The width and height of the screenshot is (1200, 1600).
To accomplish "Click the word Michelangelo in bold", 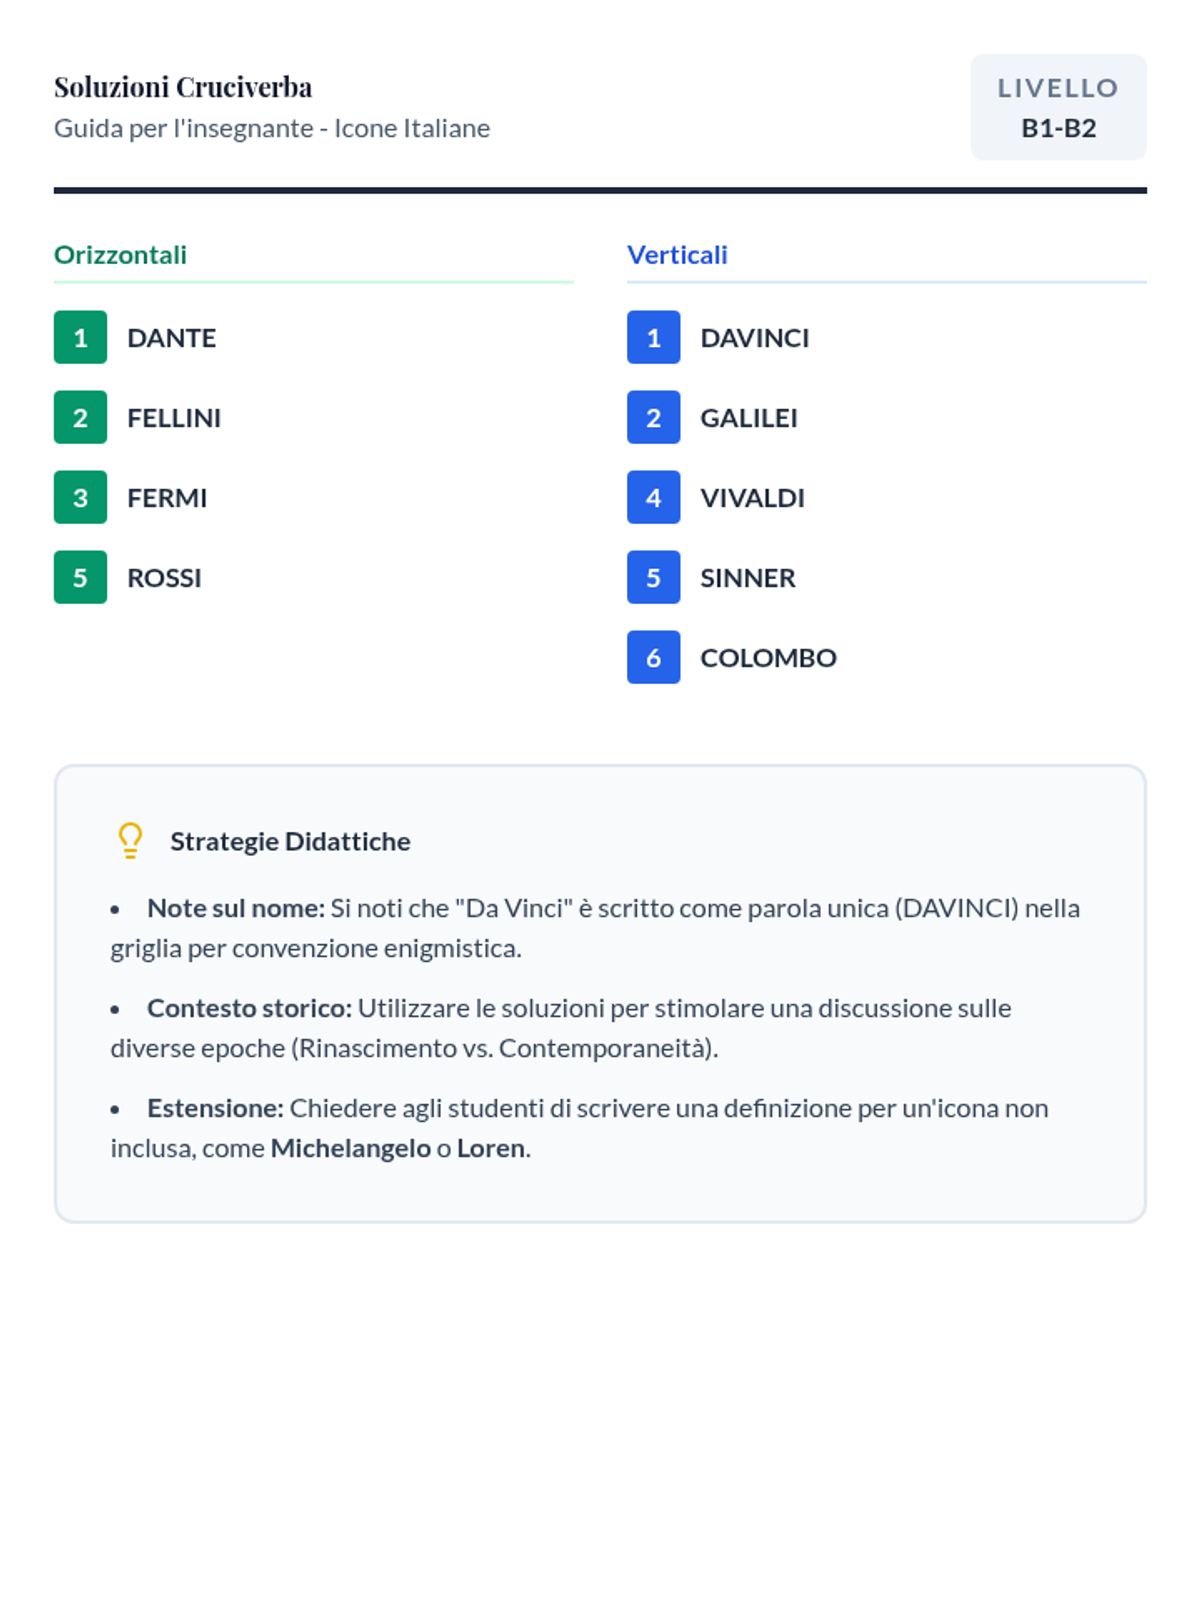I will (350, 1148).
